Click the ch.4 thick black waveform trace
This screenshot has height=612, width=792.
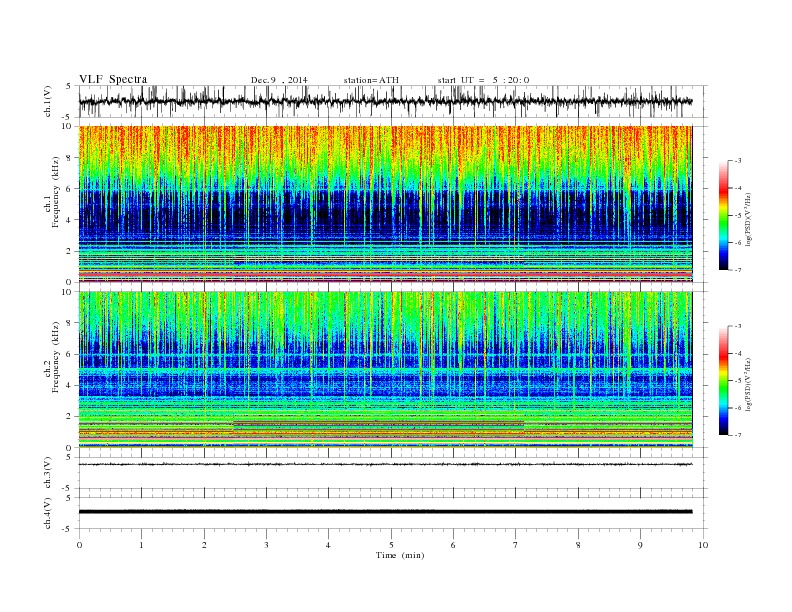pos(385,512)
